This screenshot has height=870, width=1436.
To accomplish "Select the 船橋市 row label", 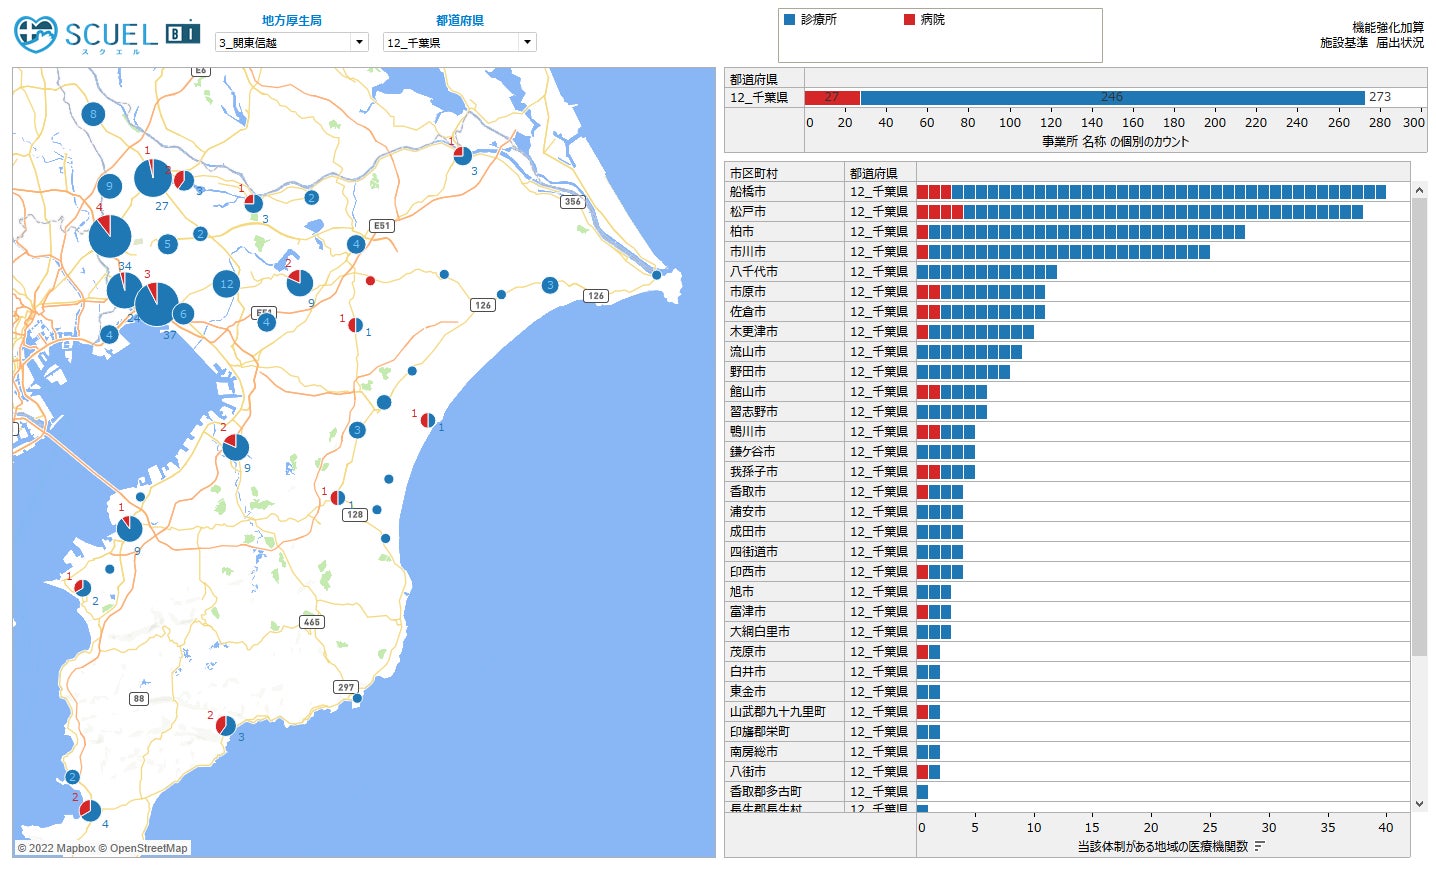I will click(x=748, y=192).
